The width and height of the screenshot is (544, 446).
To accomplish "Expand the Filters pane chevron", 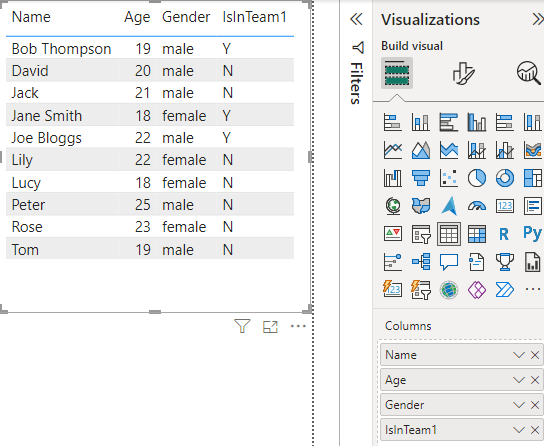I will click(356, 19).
